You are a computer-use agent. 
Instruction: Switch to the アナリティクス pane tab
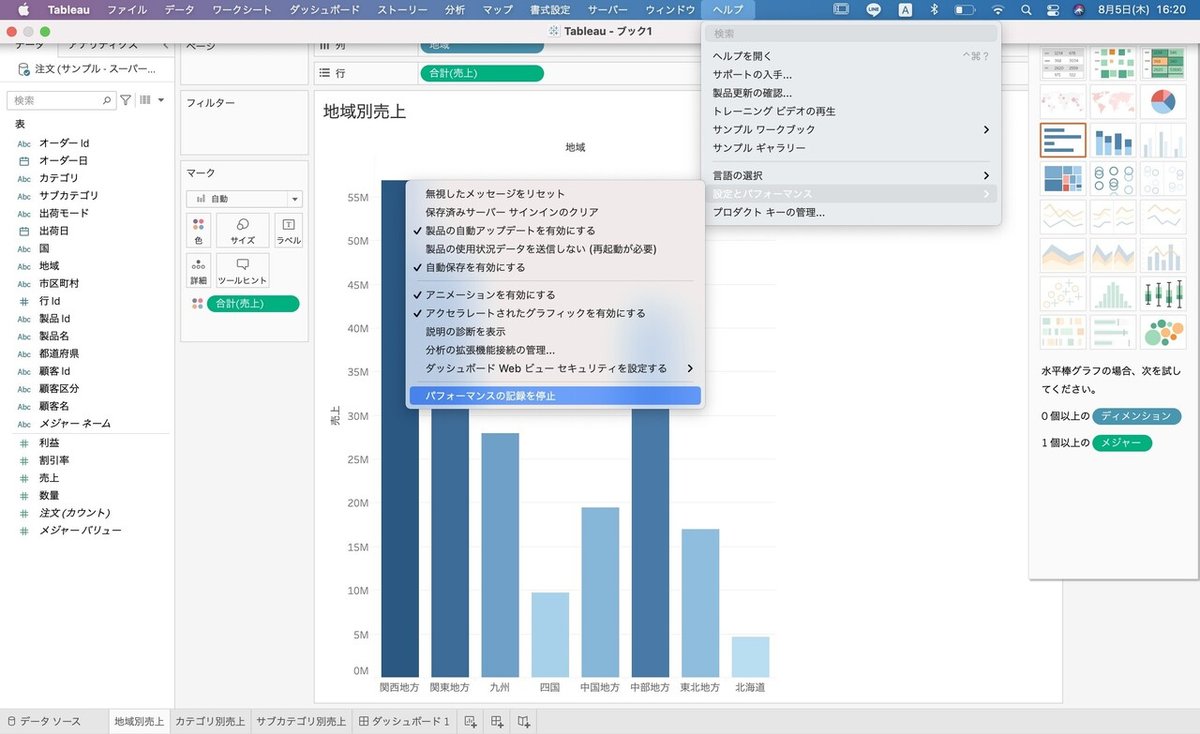(x=103, y=46)
